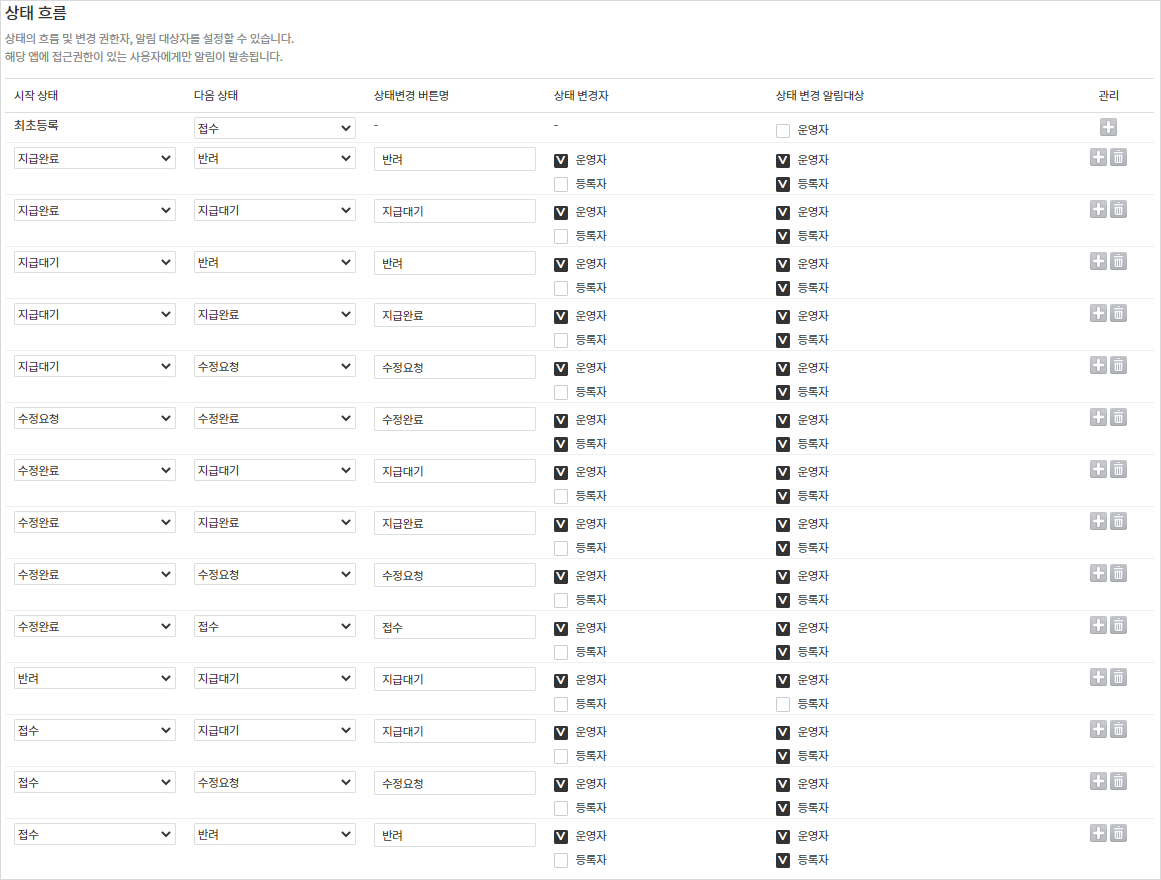Screen dimensions: 1161x880
Task: Add a row after 지급대기 to 지급완료 flow
Action: tap(1098, 313)
